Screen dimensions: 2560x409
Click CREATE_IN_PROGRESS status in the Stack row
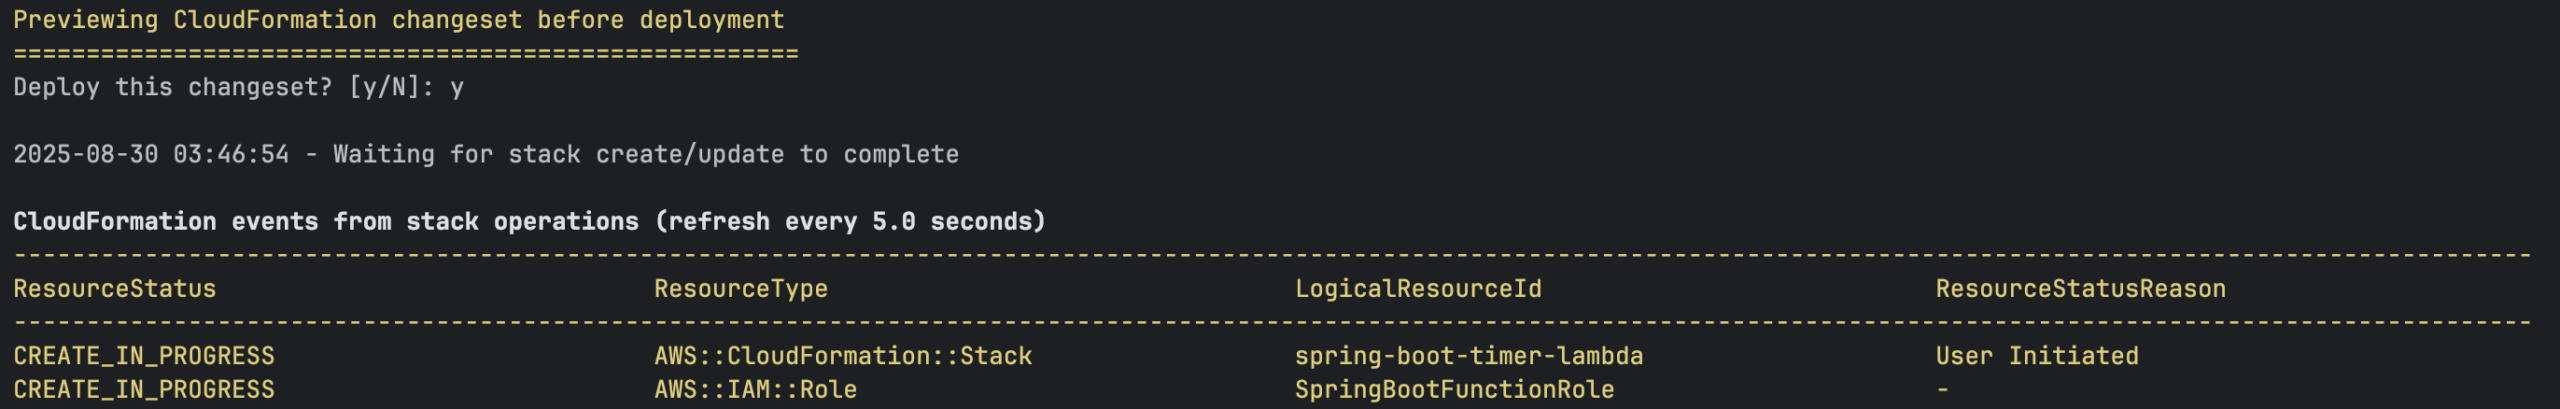point(144,356)
